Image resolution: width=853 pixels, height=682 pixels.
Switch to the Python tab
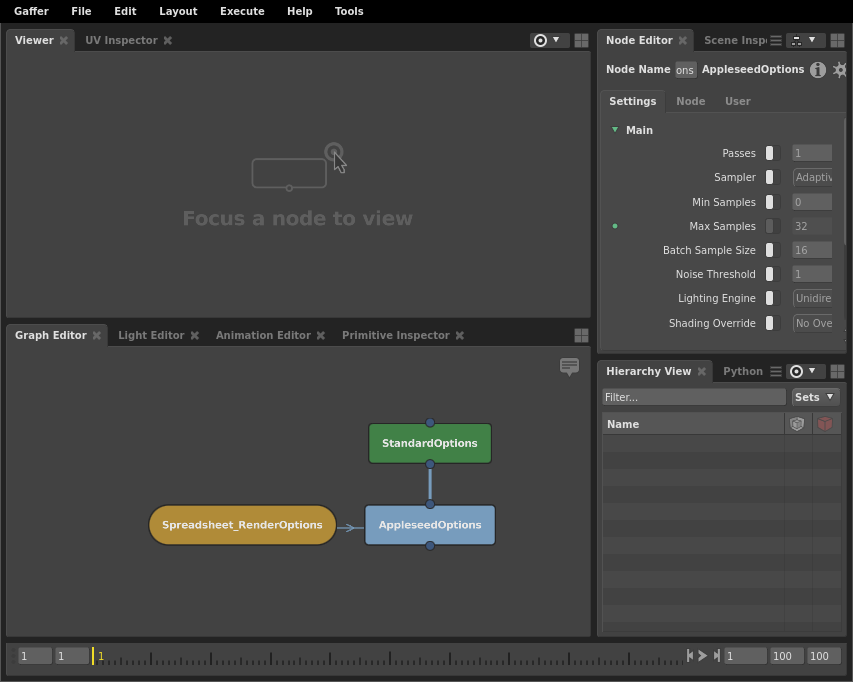(743, 371)
